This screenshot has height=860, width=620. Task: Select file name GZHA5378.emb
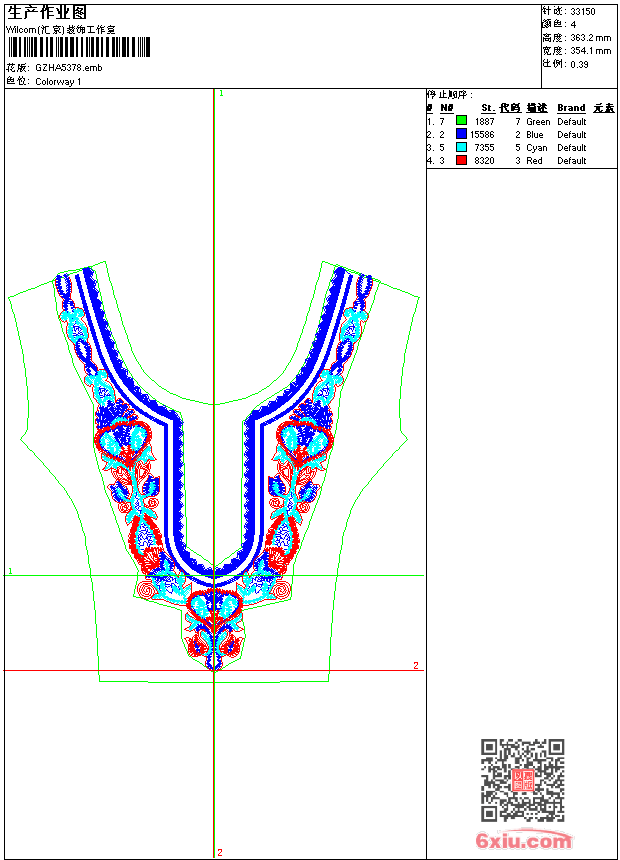(x=69, y=68)
